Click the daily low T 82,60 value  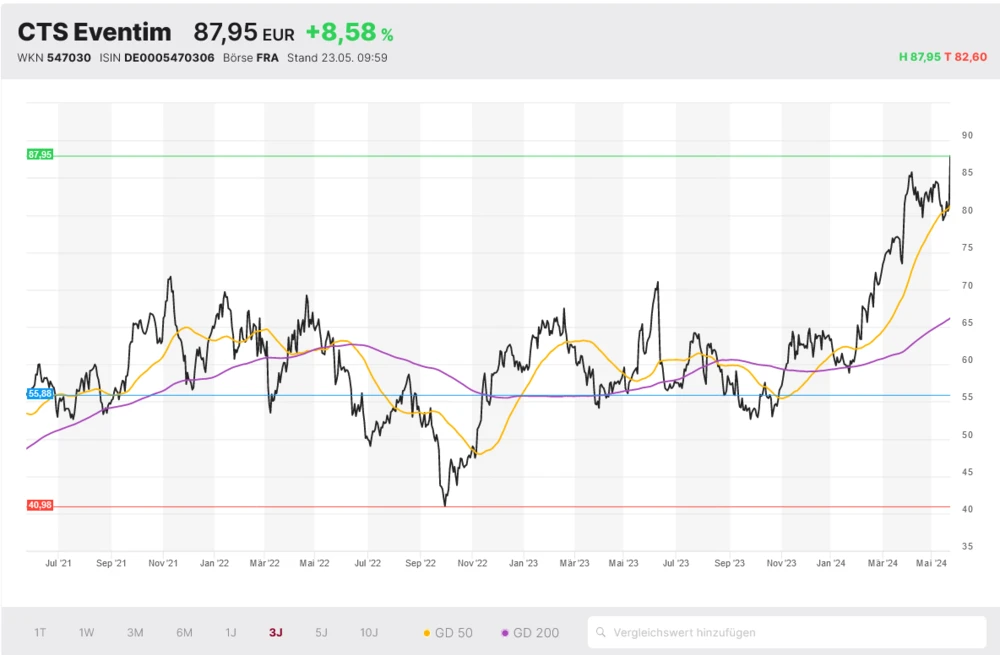coord(966,58)
